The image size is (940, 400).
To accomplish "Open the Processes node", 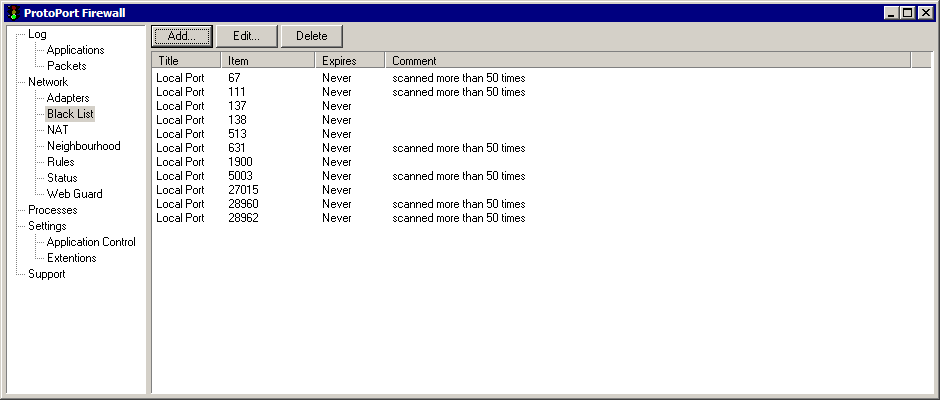I will click(x=52, y=210).
